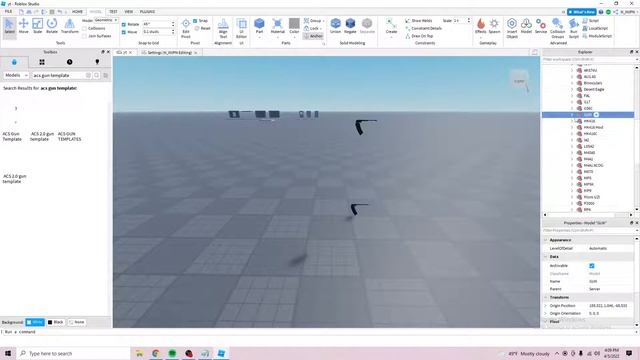Image resolution: width=640 pixels, height=360 pixels.
Task: Uncheck the Move snap checkbox
Action: click(124, 32)
